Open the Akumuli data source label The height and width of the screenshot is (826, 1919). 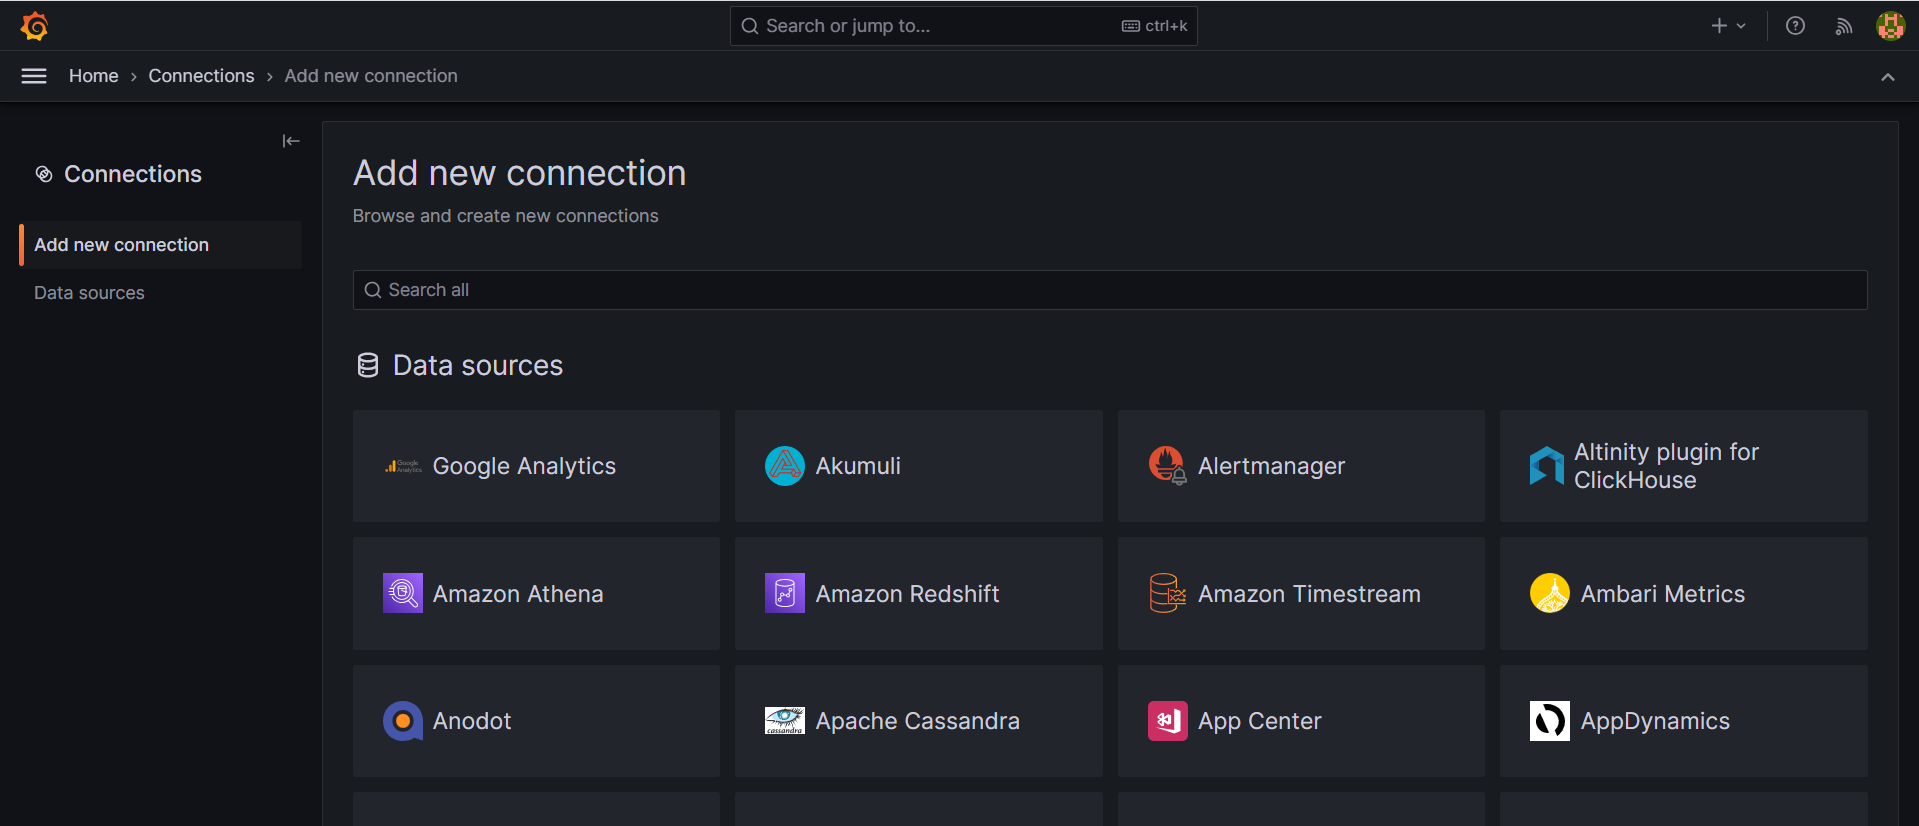[858, 466]
